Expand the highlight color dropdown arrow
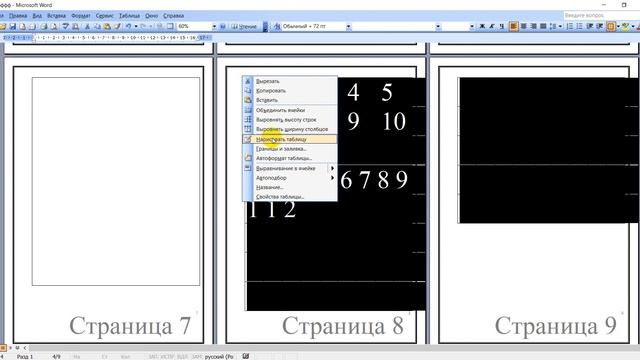This screenshot has width=640, height=360. coord(633,27)
